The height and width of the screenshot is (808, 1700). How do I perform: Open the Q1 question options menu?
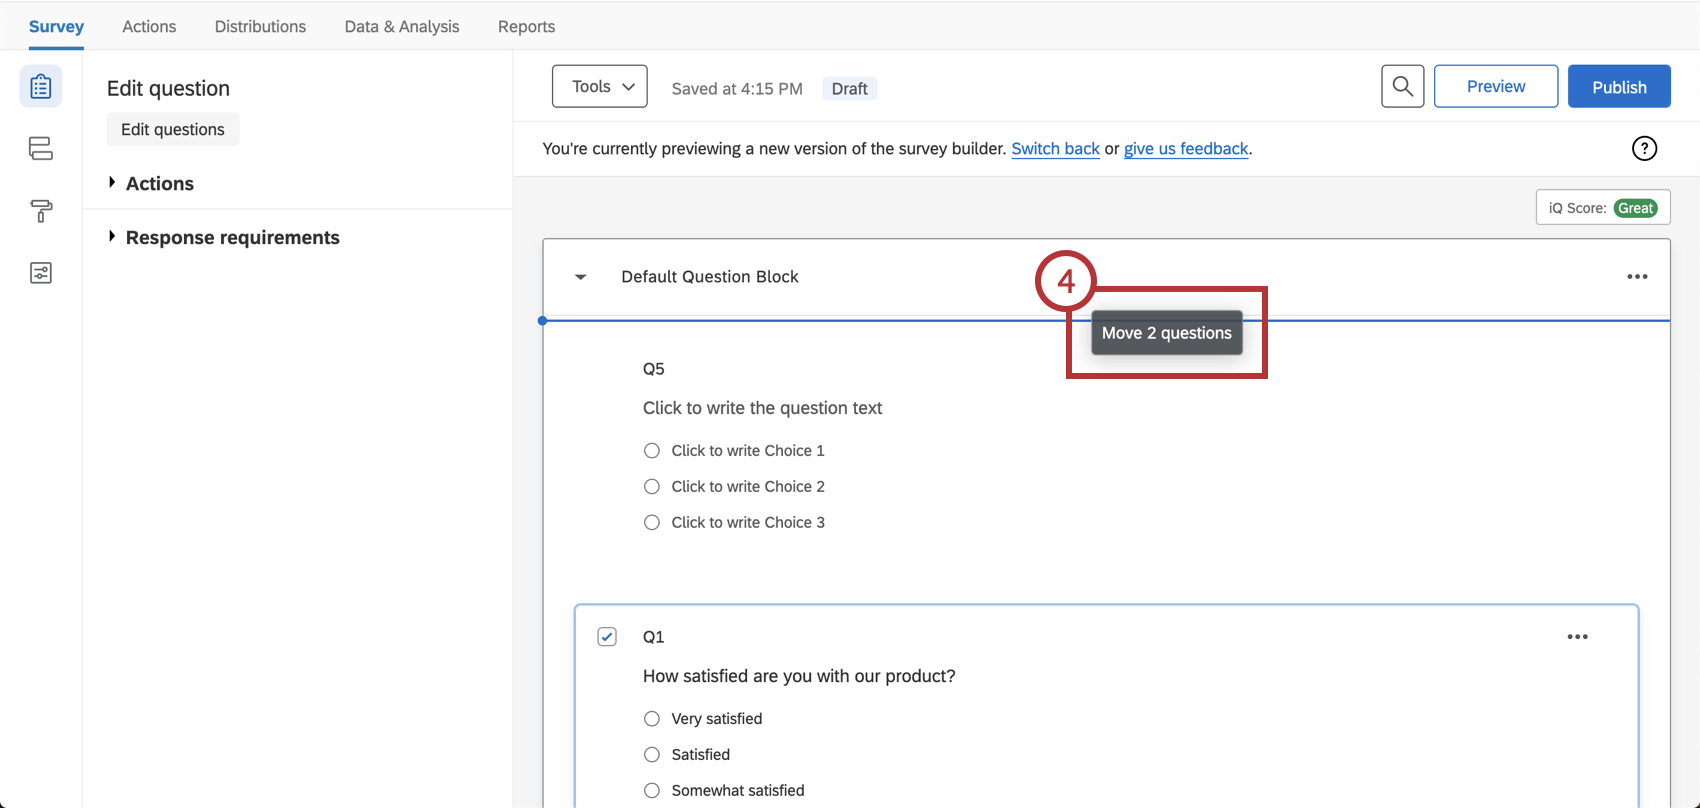click(x=1577, y=637)
